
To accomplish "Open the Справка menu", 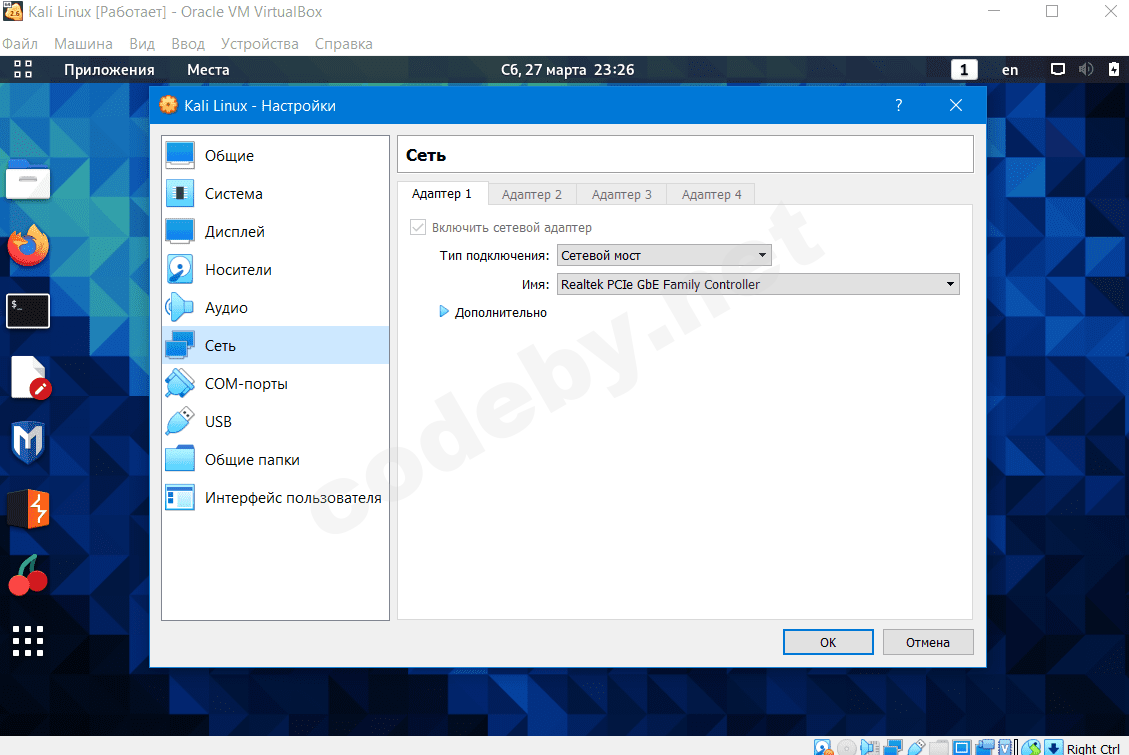I will [343, 44].
